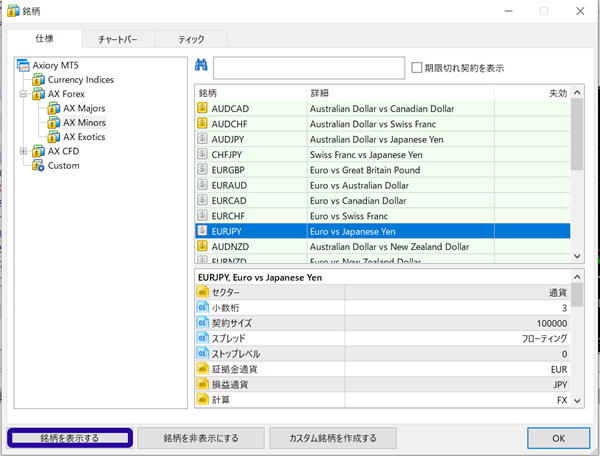600x456 pixels.
Task: Click the EURJPY selected row icon
Action: [202, 231]
